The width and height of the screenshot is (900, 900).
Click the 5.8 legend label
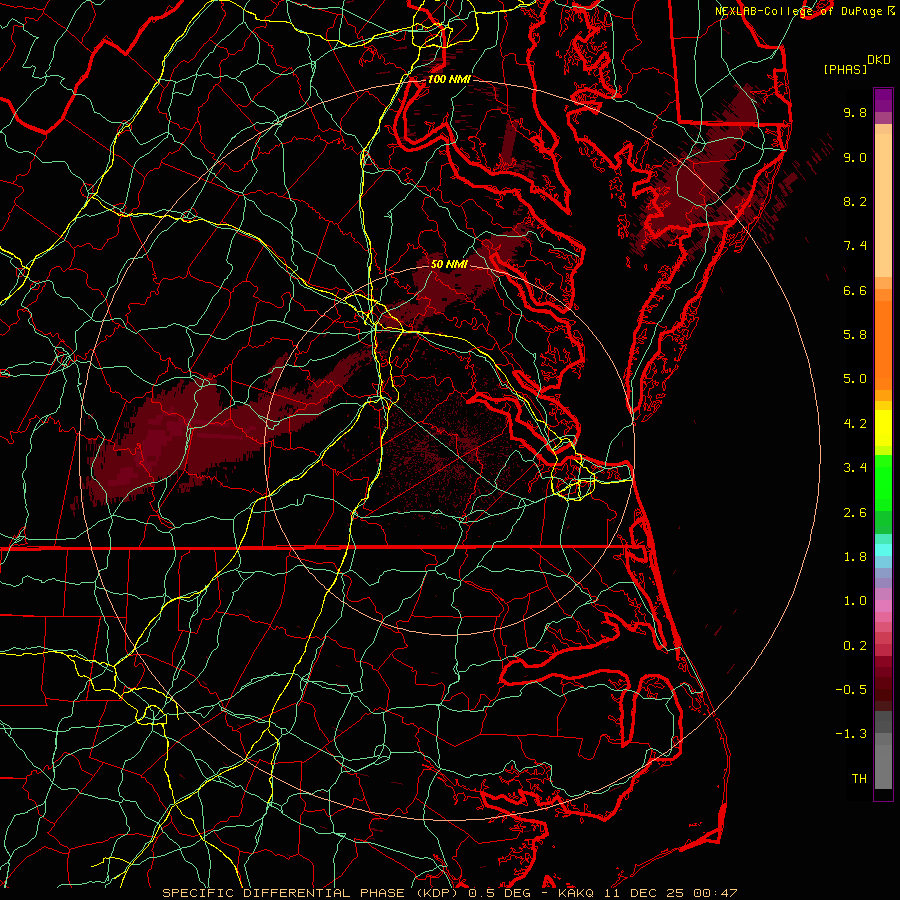click(855, 335)
